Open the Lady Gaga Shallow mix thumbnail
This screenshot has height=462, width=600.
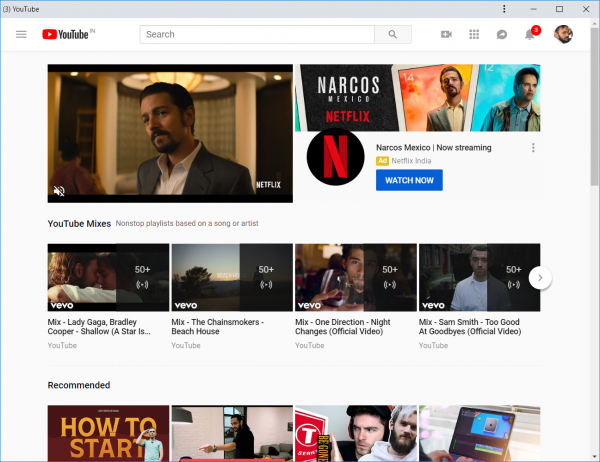pyautogui.click(x=108, y=277)
